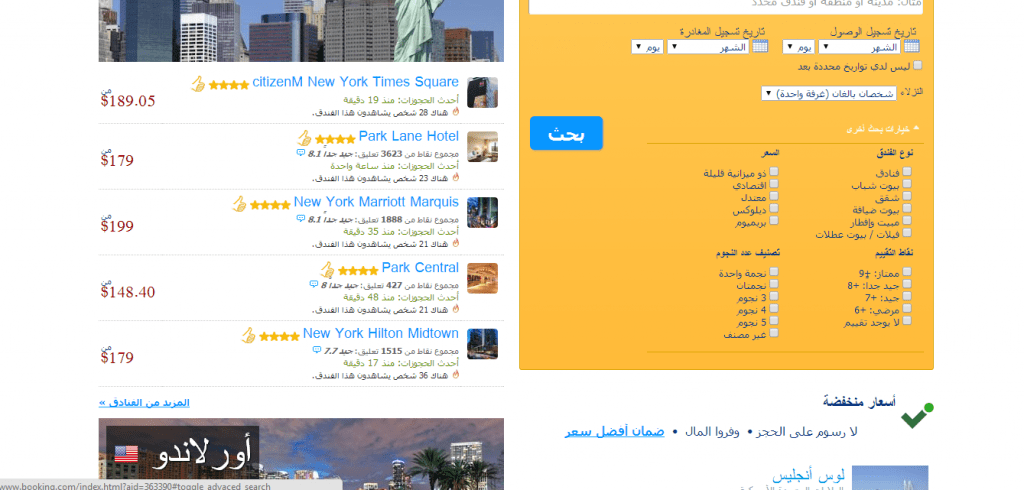The image size is (1024, 490).
Task: Tick the 'فنادق' hotel type checkbox
Action: [906, 172]
